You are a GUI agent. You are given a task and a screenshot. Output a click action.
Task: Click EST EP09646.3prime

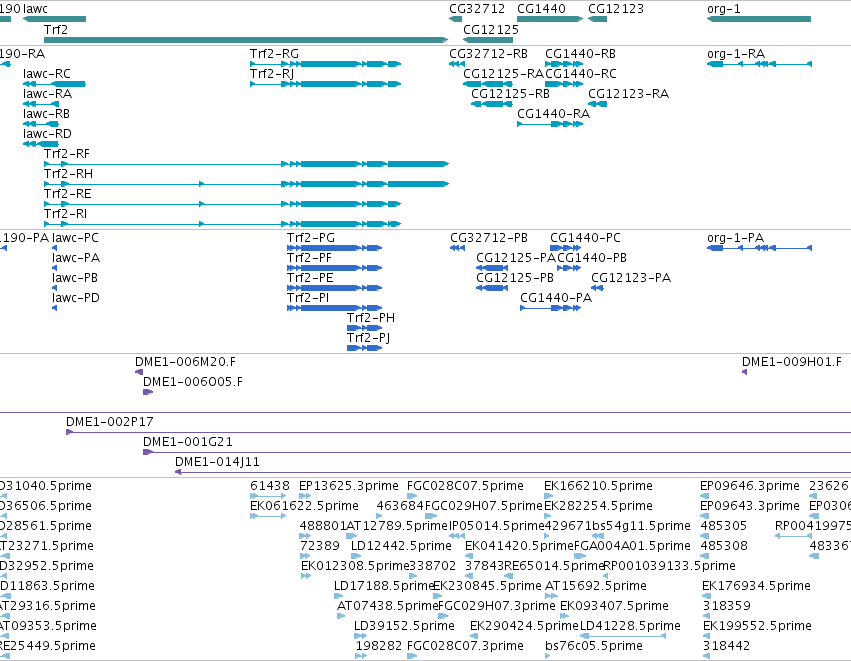[750, 486]
